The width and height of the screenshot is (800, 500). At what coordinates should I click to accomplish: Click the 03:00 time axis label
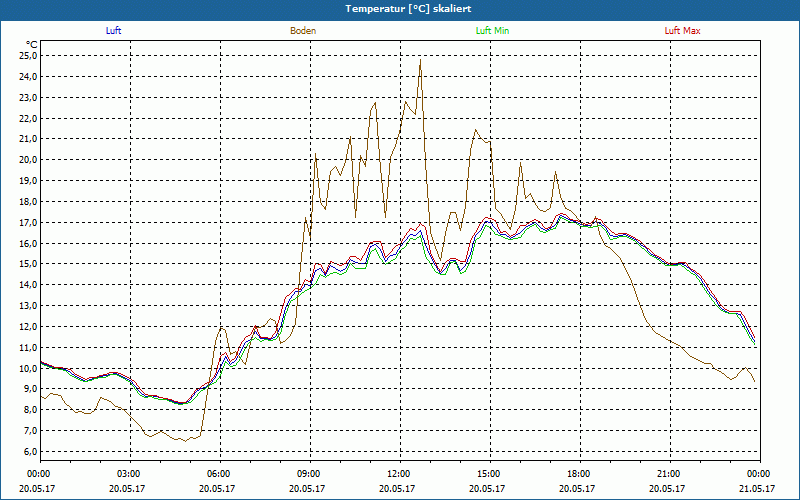click(x=131, y=474)
